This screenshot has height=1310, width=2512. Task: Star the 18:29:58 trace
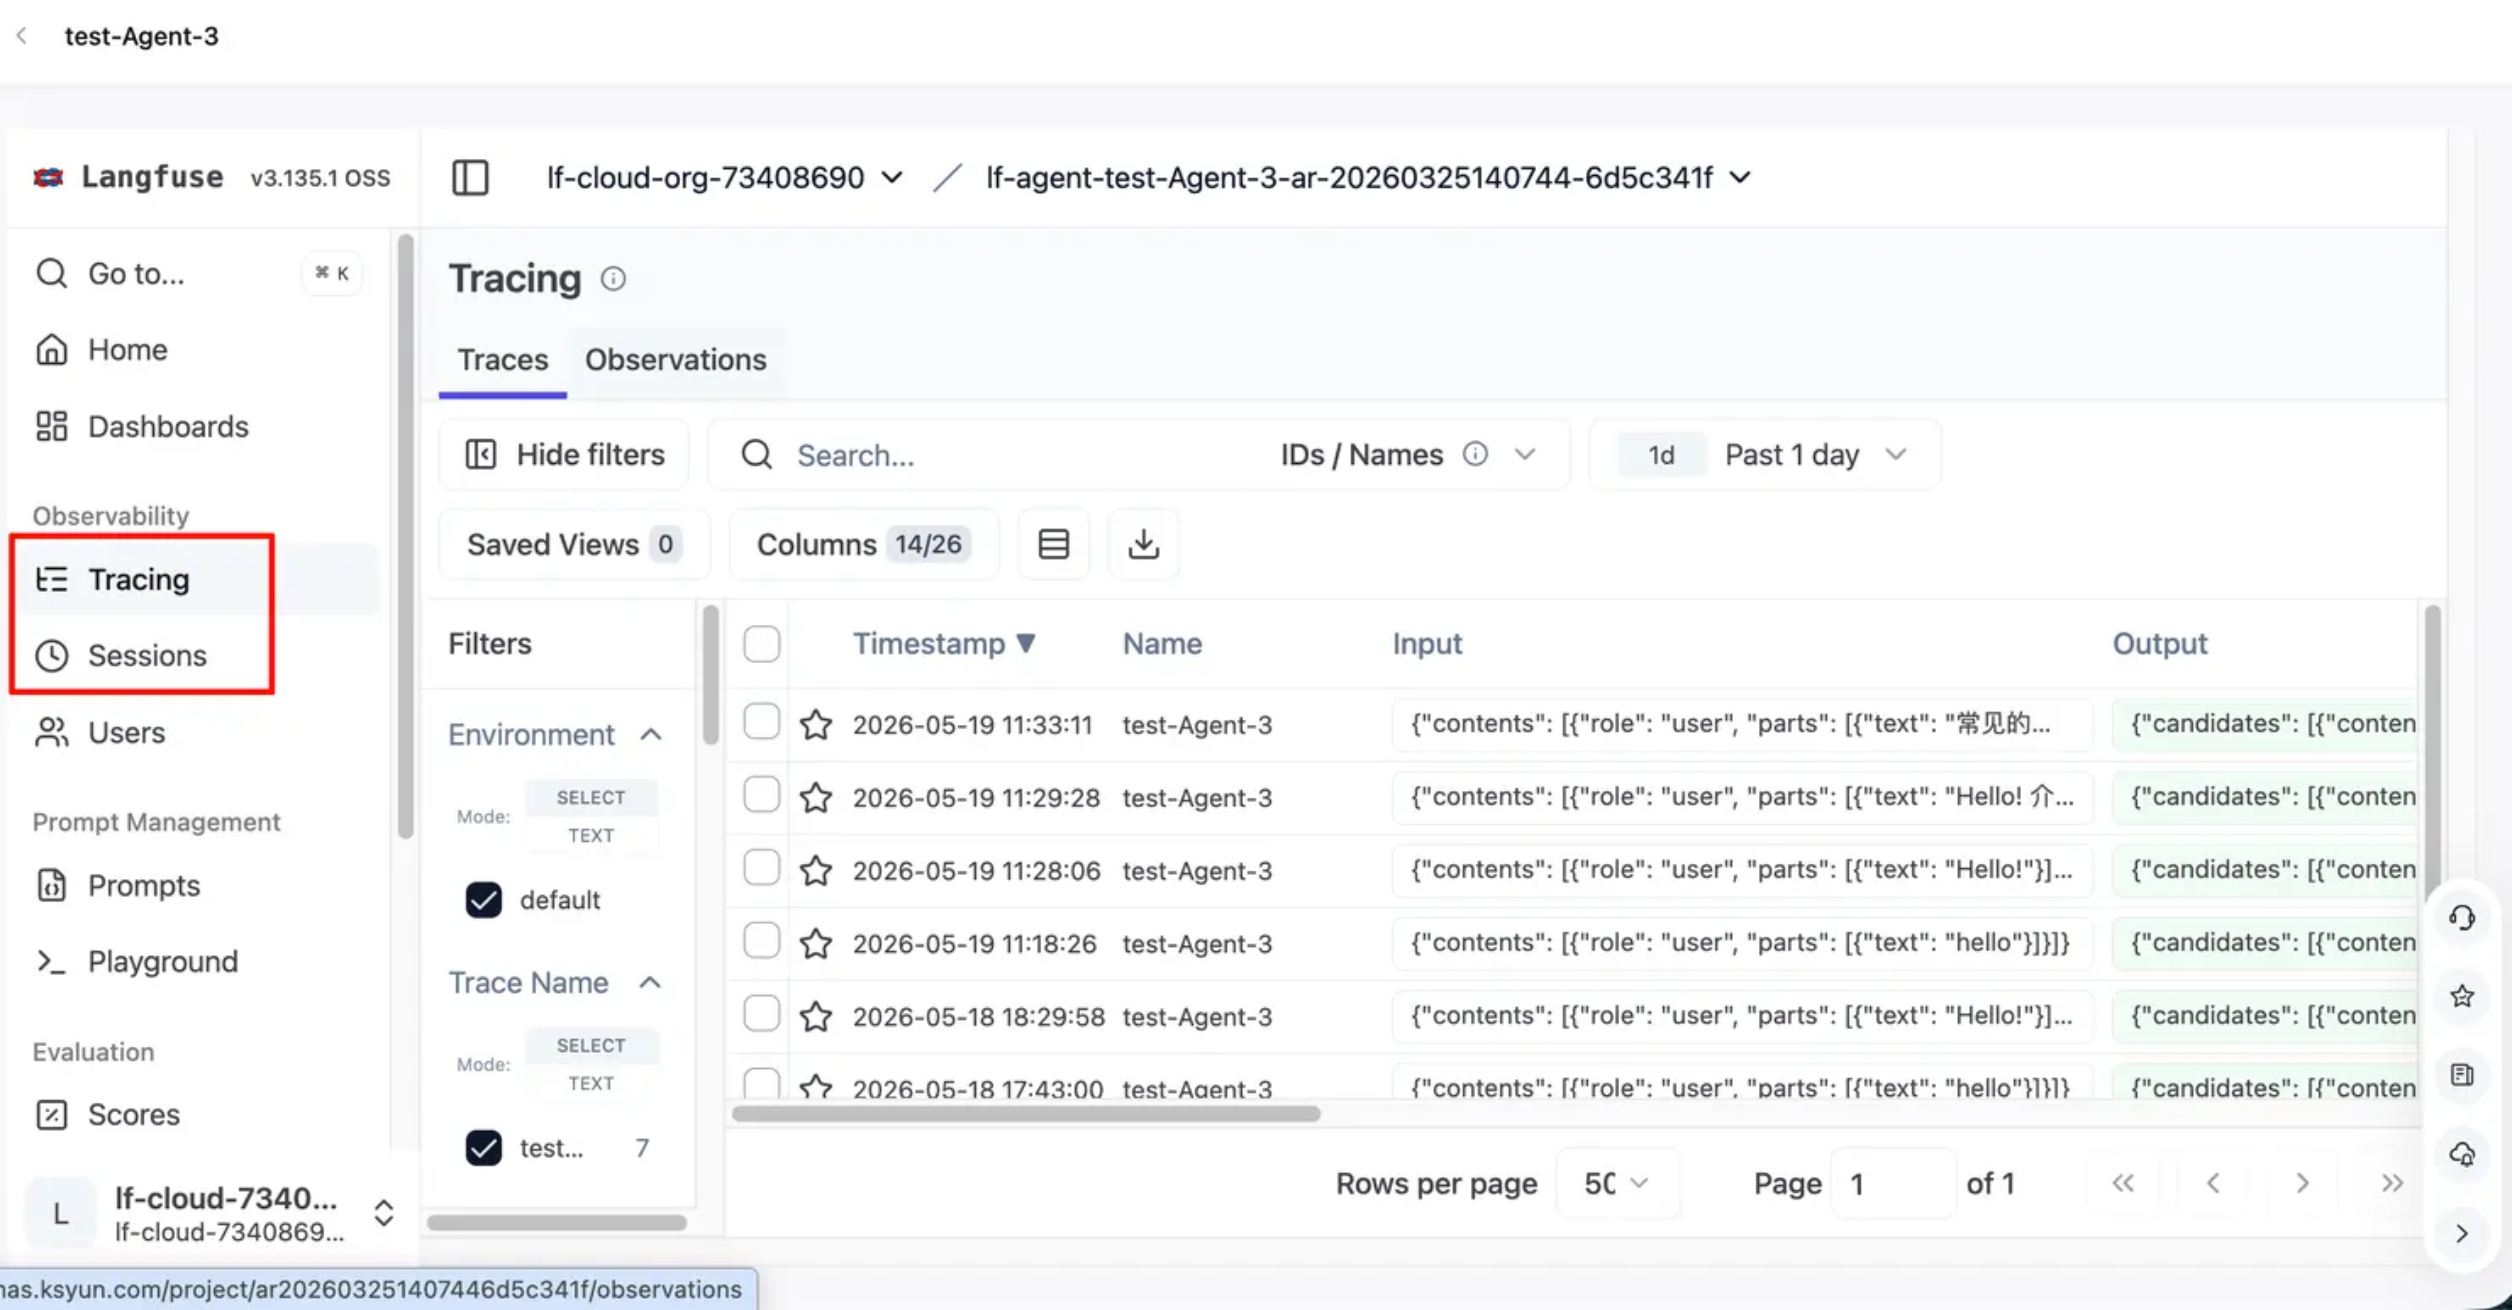[816, 1016]
